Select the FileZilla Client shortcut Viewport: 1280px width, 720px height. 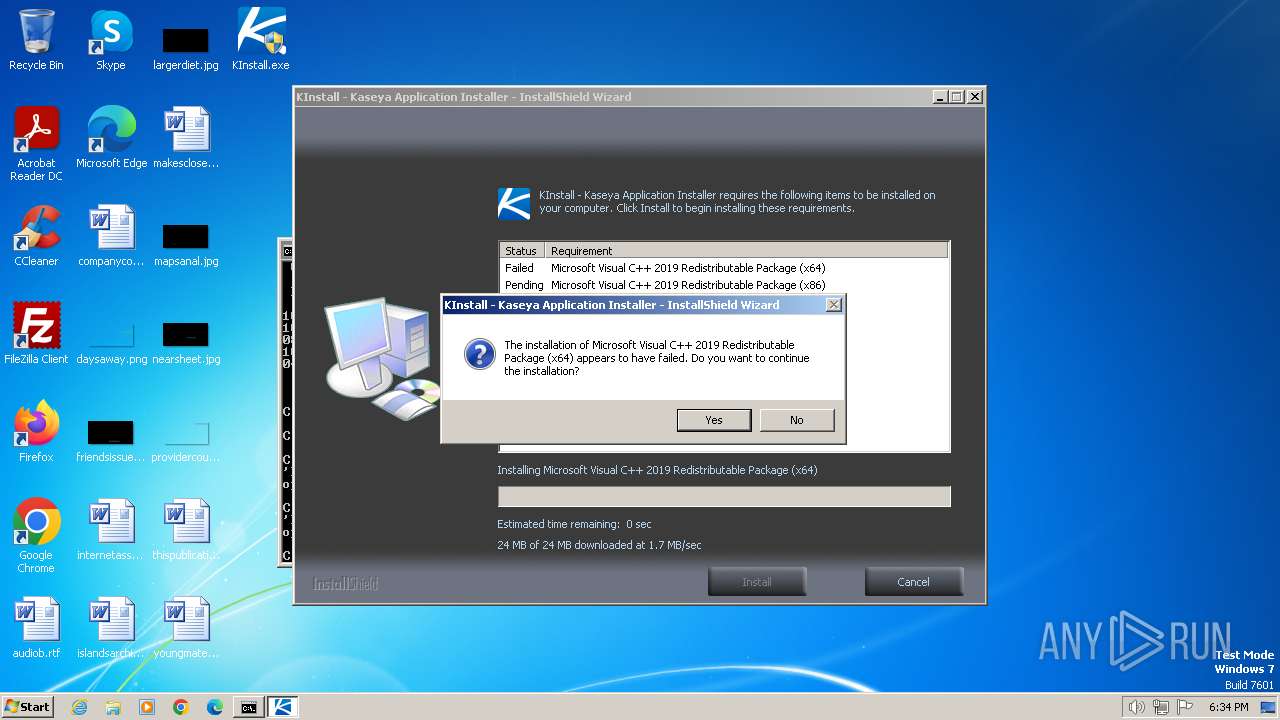tap(36, 334)
